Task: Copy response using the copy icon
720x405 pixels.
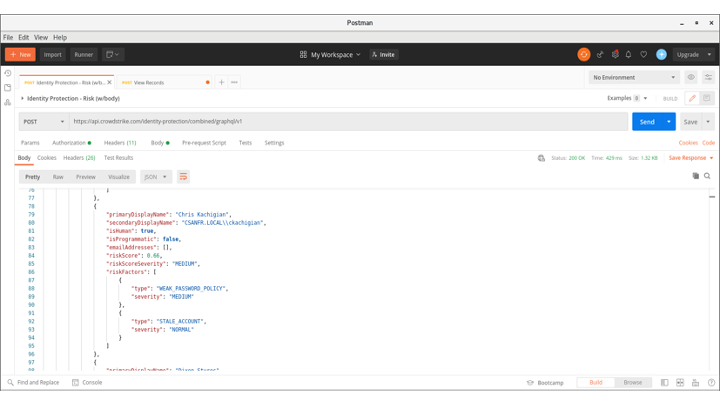Action: (x=696, y=176)
